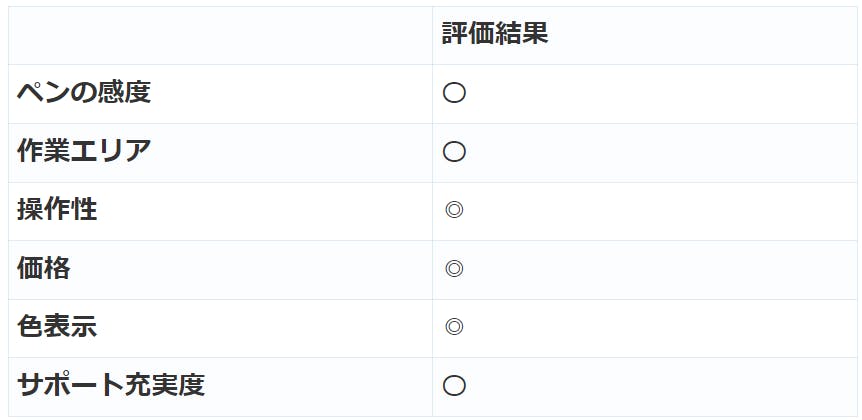The height and width of the screenshot is (420, 862).
Task: Click the single circle rating for ペンの感度
Action: tap(454, 94)
